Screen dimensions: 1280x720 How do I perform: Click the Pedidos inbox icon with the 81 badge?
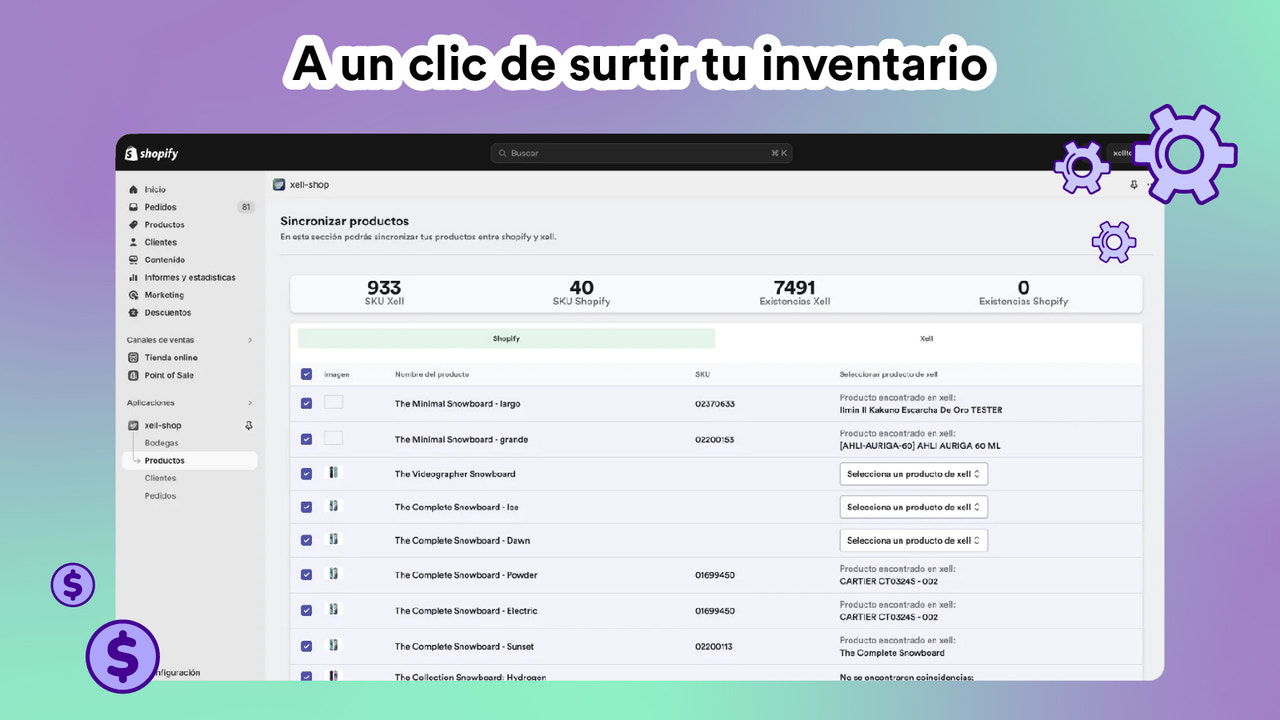[x=133, y=207]
